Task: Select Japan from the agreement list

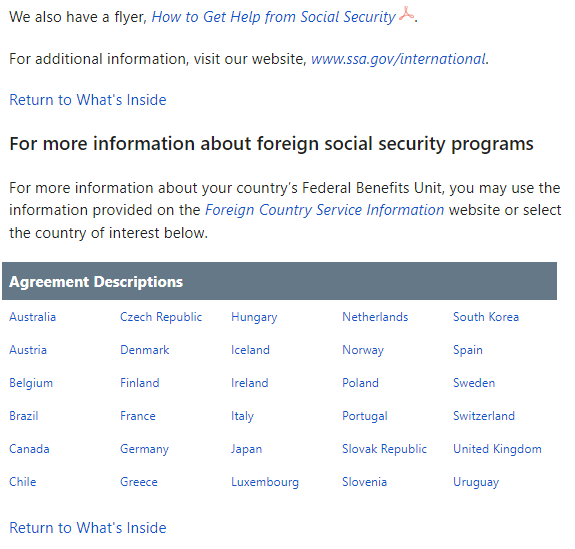Action: [x=246, y=449]
